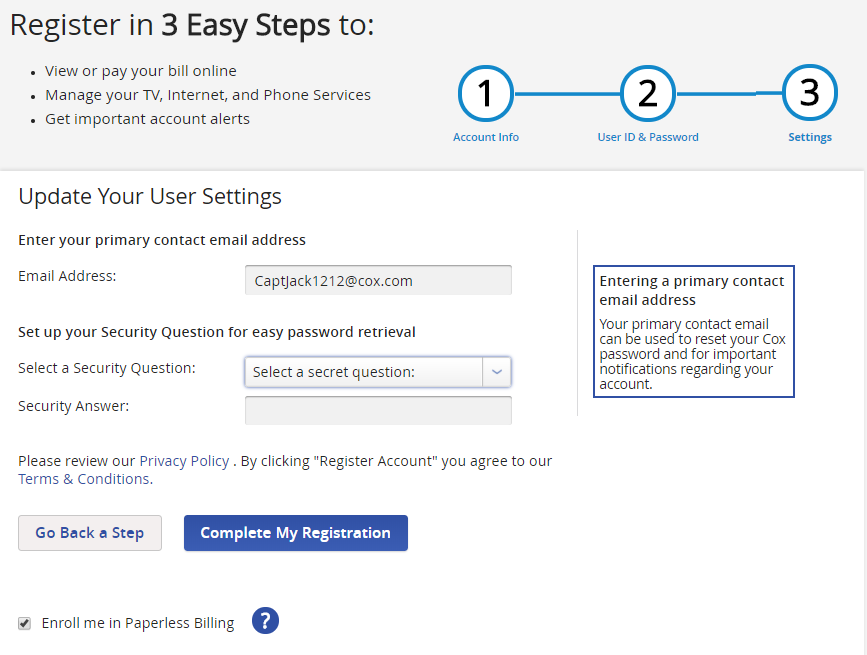Open the Paperless Billing help question mark
This screenshot has height=655, width=867.
click(x=265, y=621)
